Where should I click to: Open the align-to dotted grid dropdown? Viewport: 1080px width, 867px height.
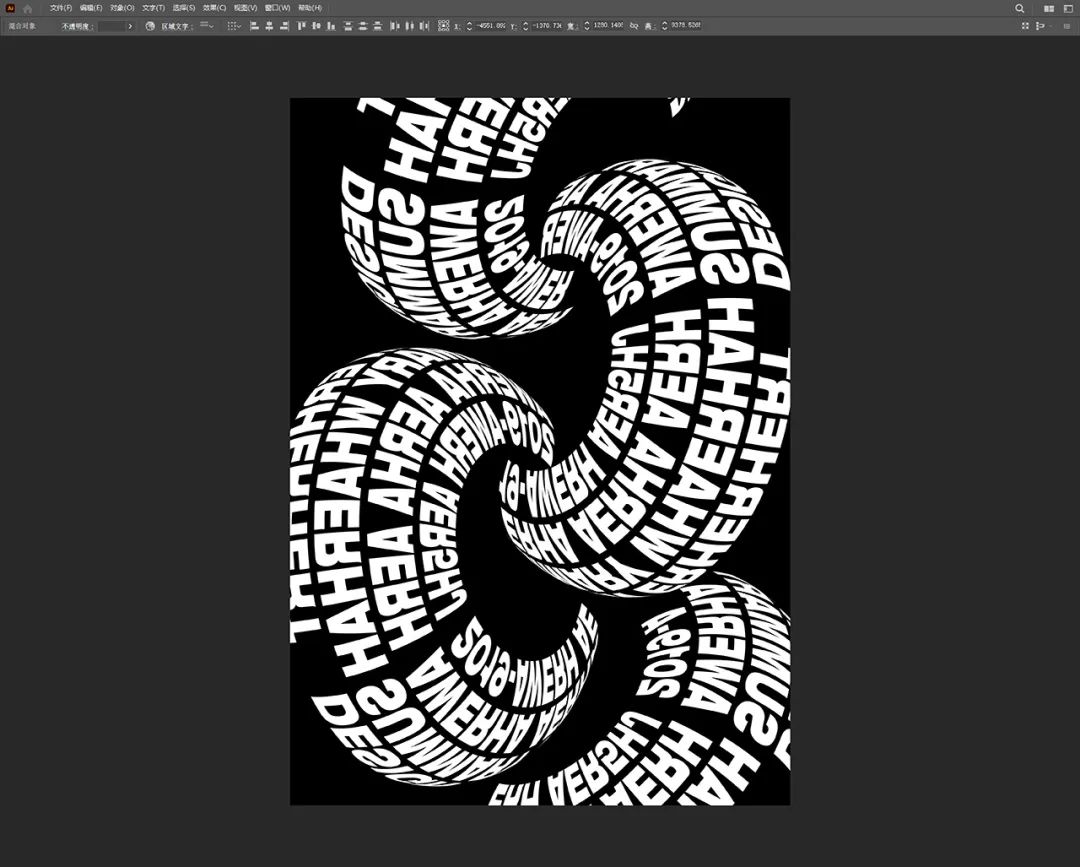coord(233,25)
